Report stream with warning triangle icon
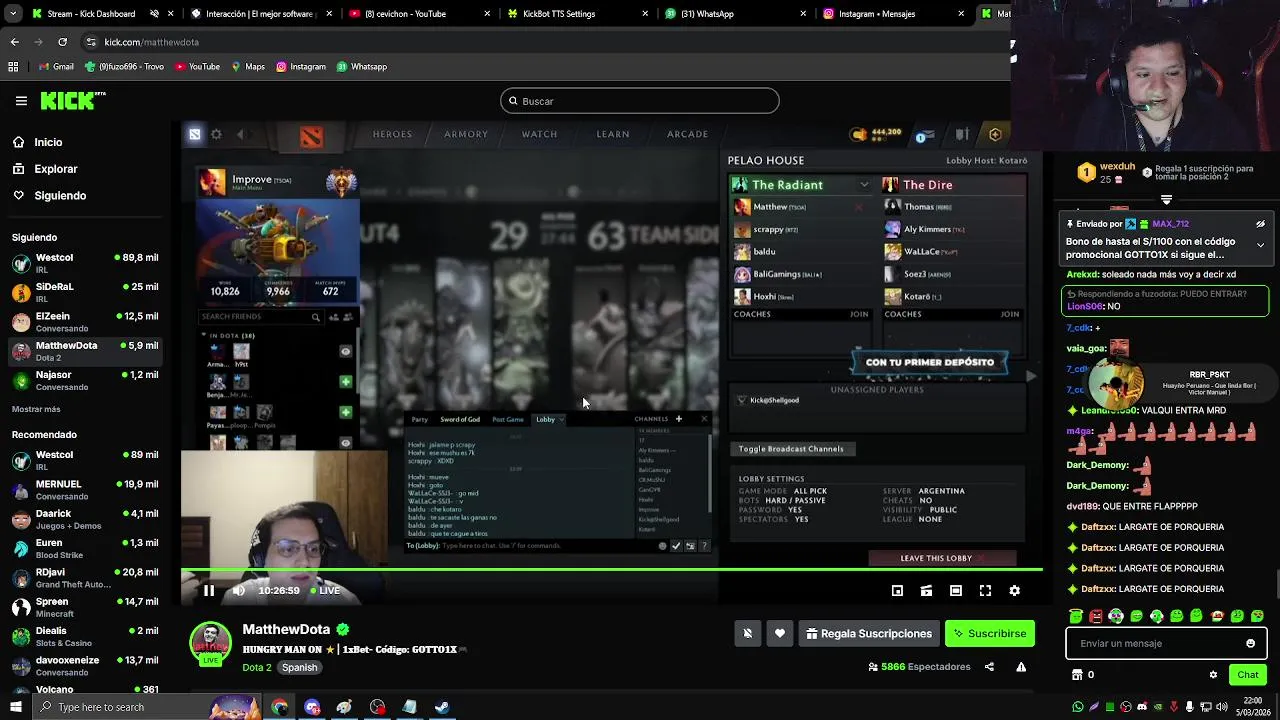1280x720 pixels. pyautogui.click(x=1021, y=667)
